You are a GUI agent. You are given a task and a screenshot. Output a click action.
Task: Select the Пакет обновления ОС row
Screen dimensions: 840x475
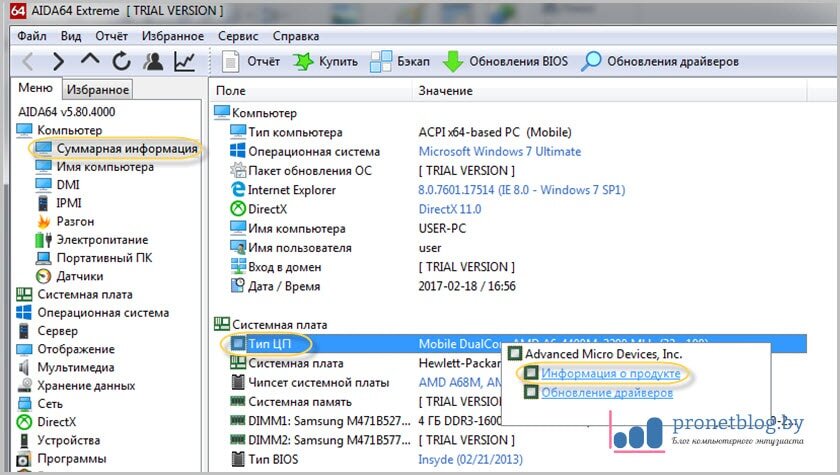pyautogui.click(x=509, y=171)
